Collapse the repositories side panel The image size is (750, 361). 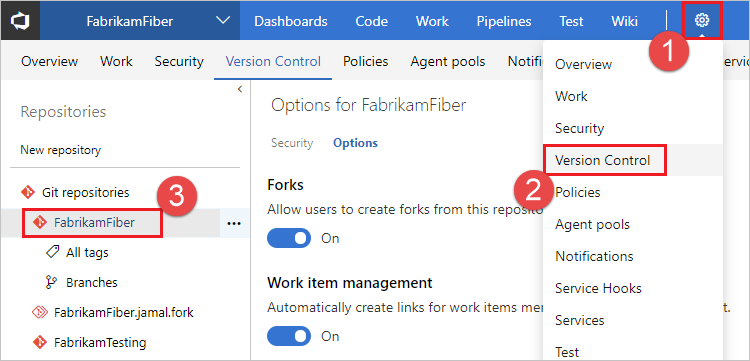click(x=240, y=89)
